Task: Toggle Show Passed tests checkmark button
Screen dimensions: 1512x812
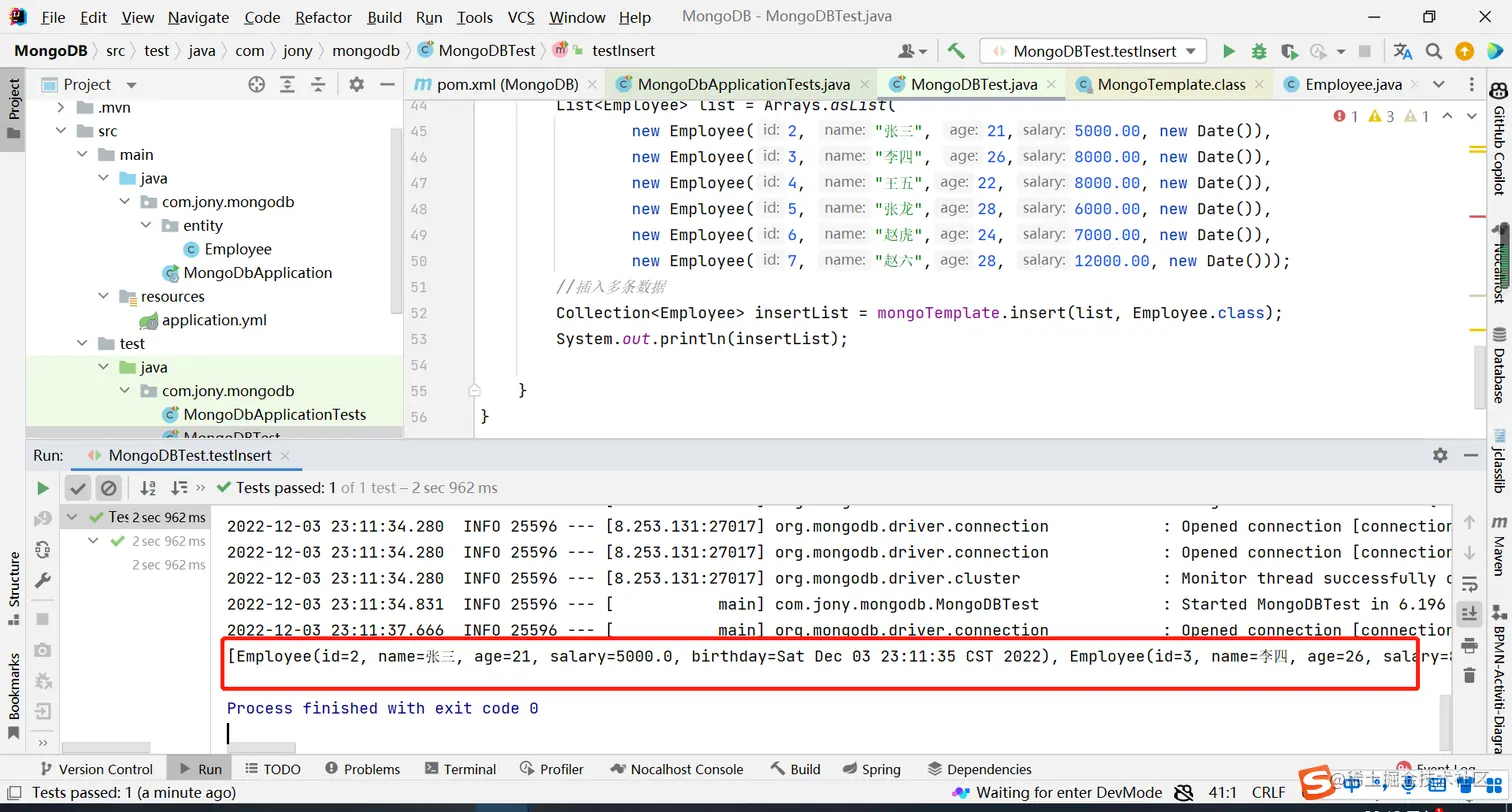Action: tap(77, 488)
